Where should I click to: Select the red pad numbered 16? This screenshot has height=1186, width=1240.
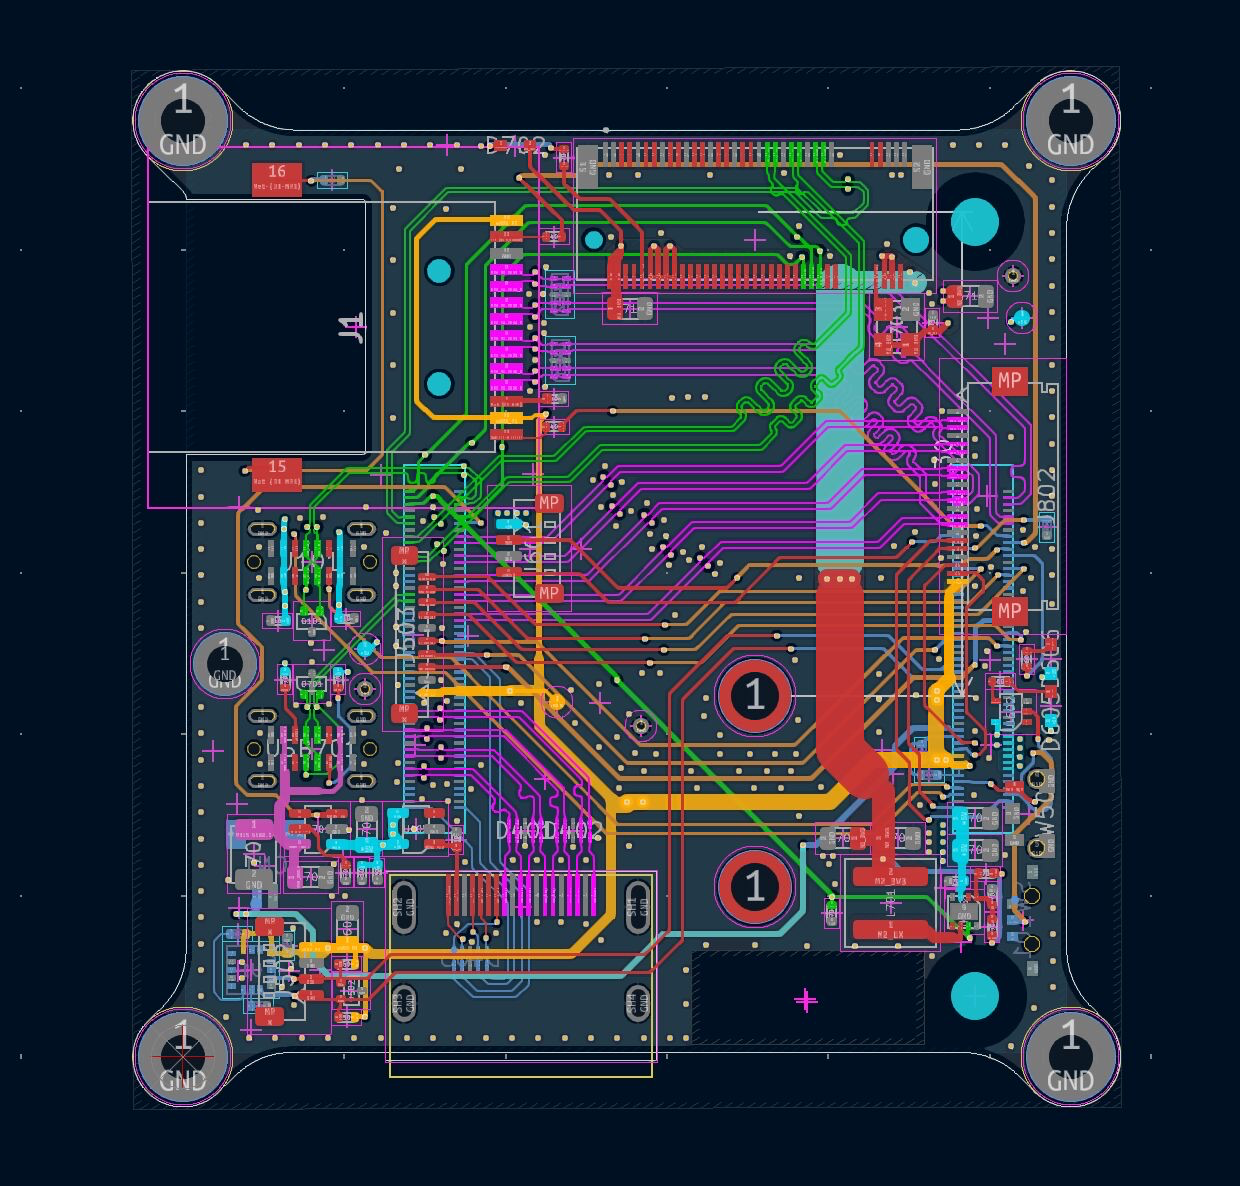point(277,178)
